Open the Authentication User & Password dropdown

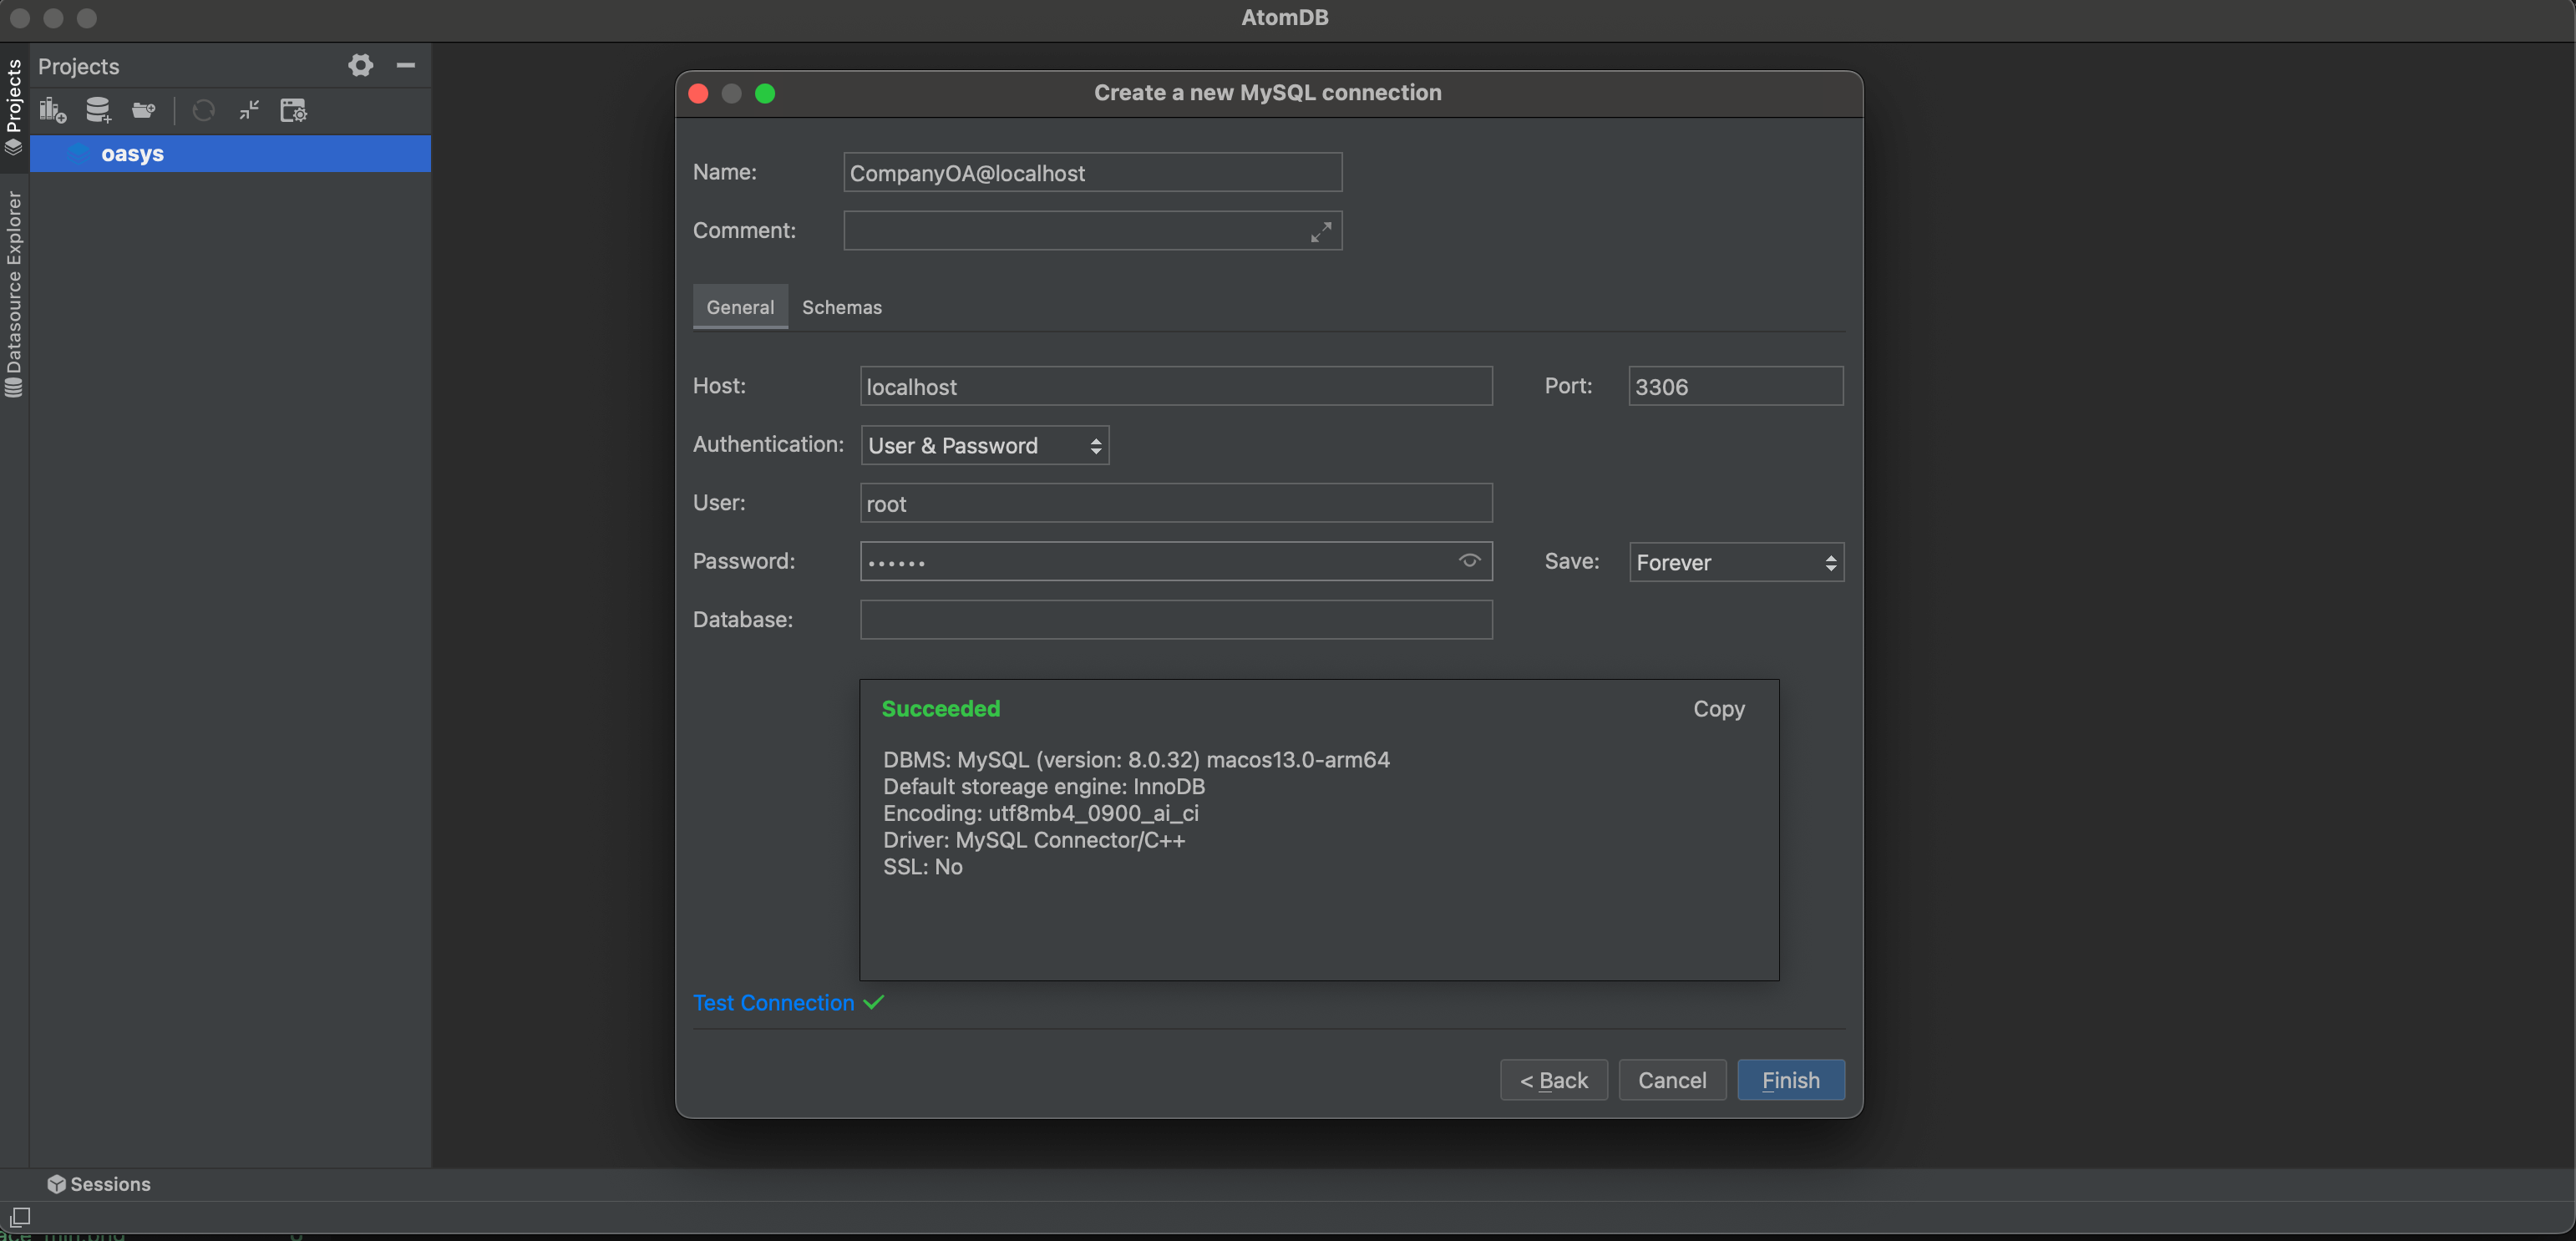[985, 446]
